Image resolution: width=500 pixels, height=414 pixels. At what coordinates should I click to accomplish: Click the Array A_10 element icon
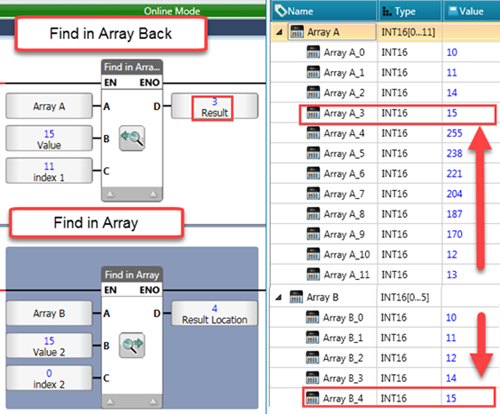pyautogui.click(x=313, y=254)
